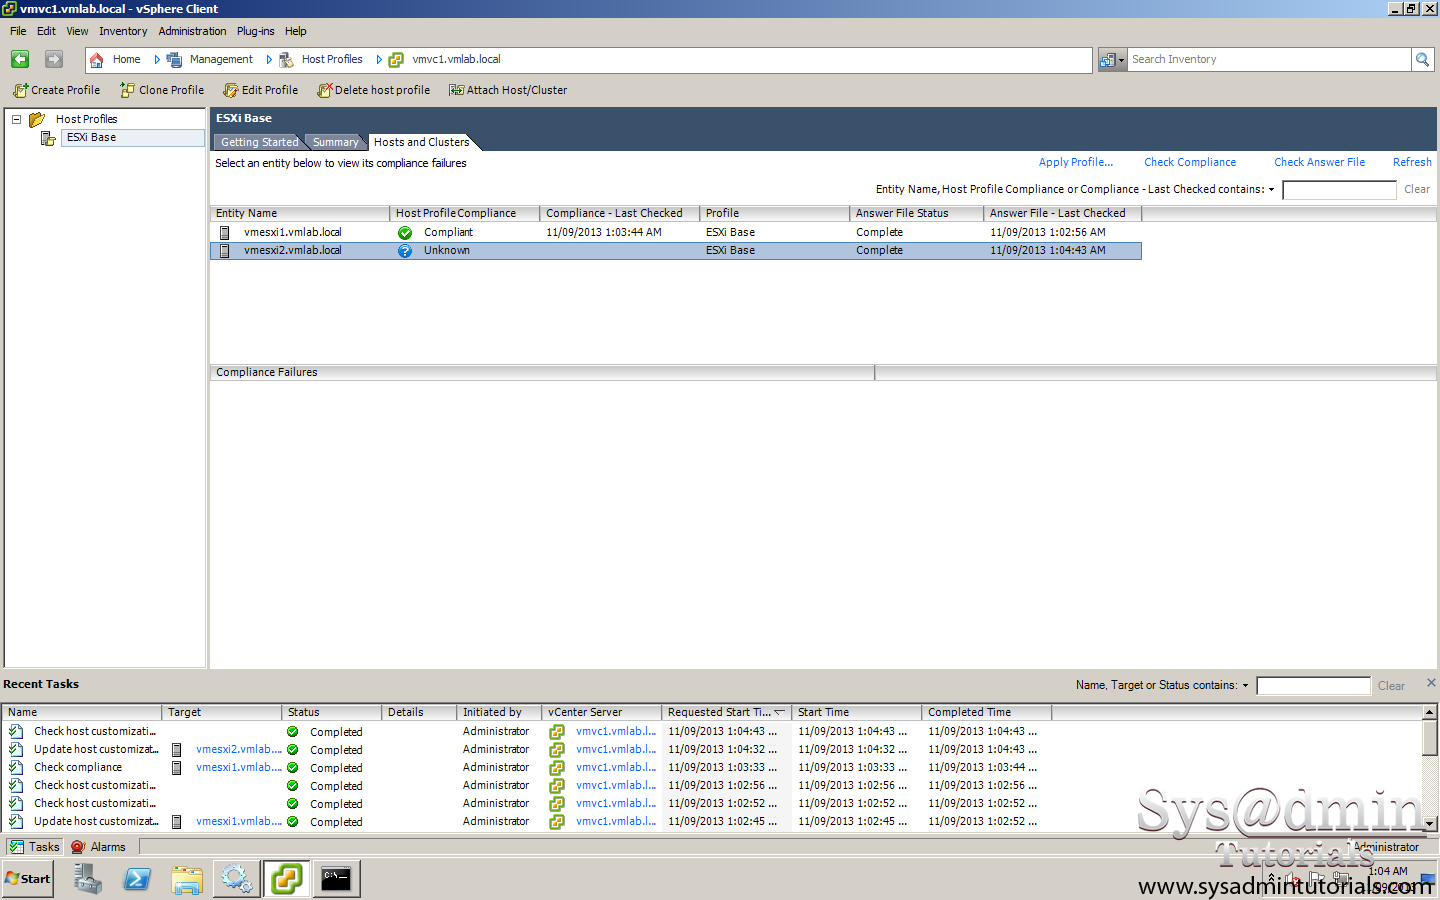Select vmvc1.vmlab.local in breadcrumb
Screen dimensions: 1440x900
point(456,59)
